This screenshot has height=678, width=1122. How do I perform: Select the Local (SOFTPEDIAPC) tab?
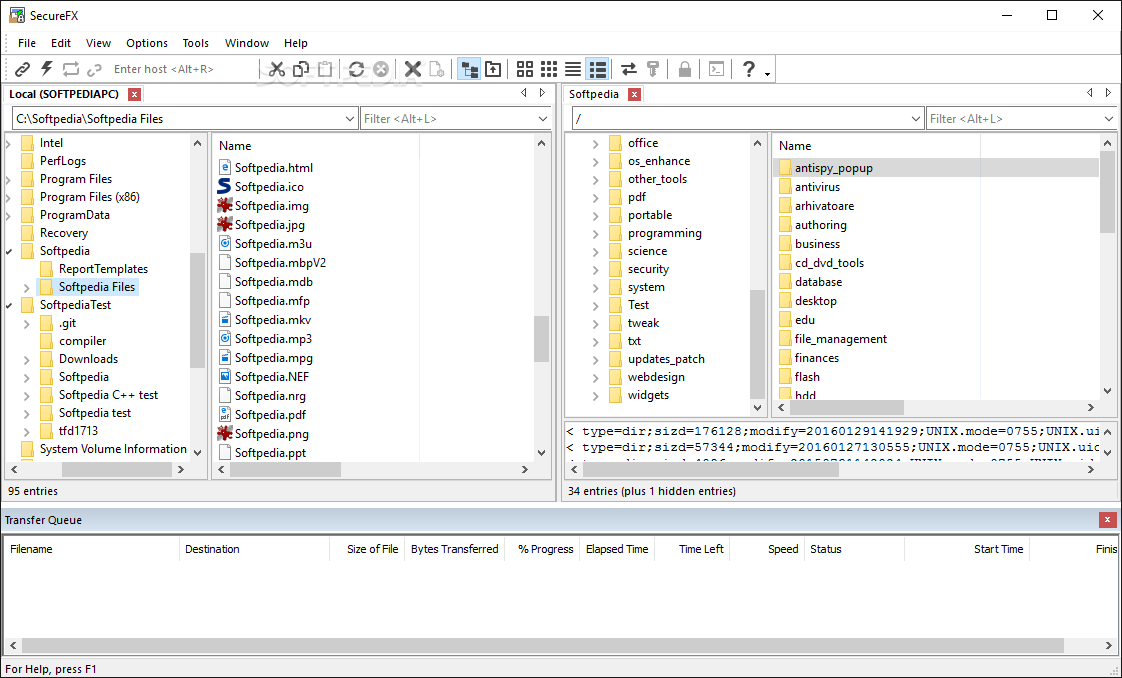click(x=63, y=94)
